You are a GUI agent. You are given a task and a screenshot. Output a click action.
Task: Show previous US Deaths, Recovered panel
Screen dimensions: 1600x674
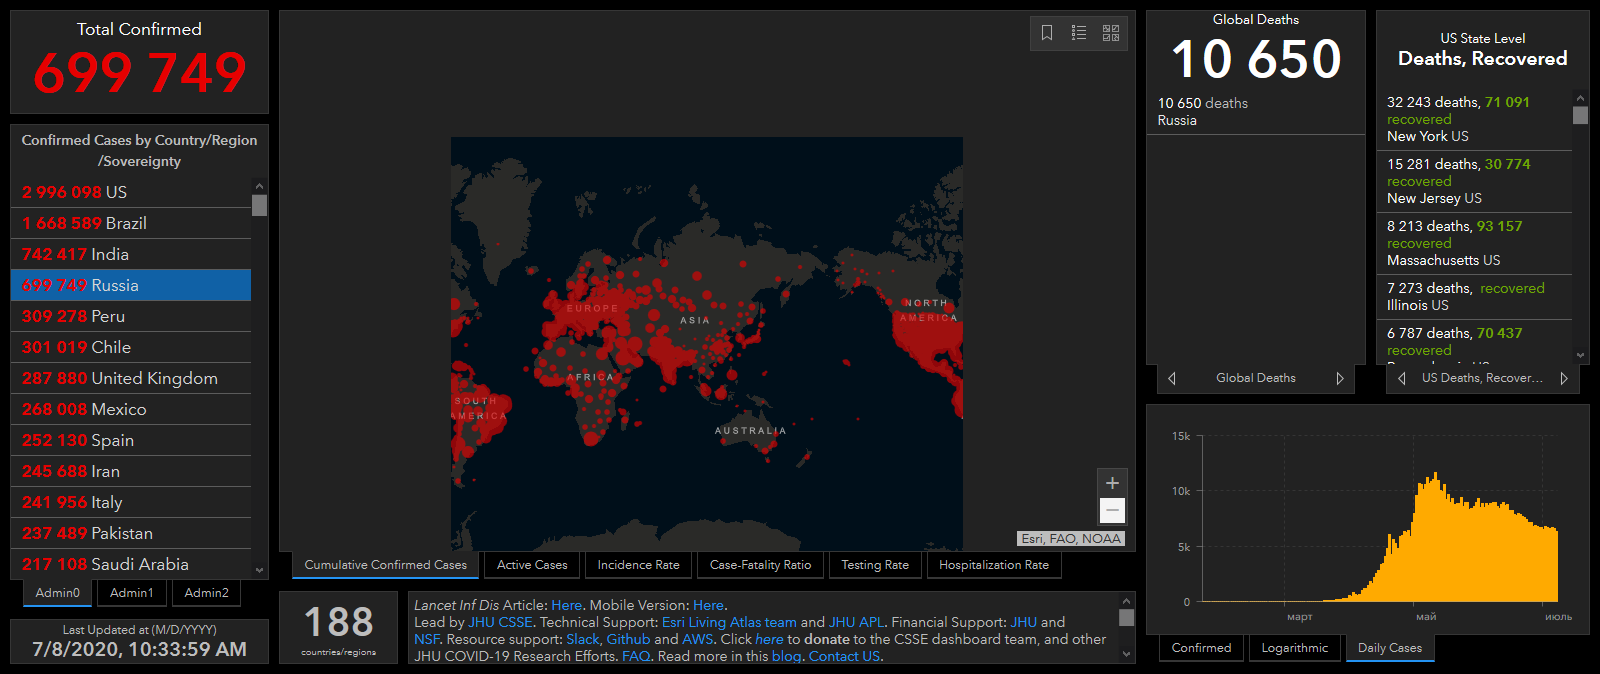tap(1402, 378)
